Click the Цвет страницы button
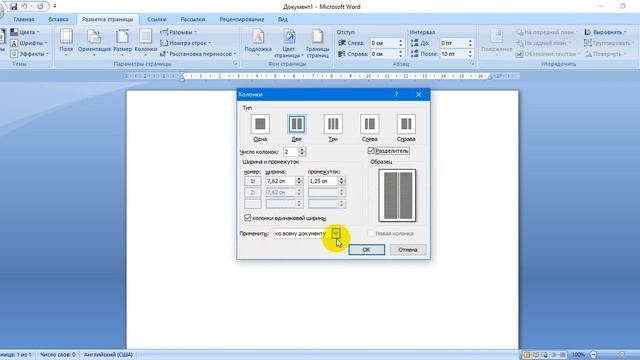640x360 pixels. point(289,42)
